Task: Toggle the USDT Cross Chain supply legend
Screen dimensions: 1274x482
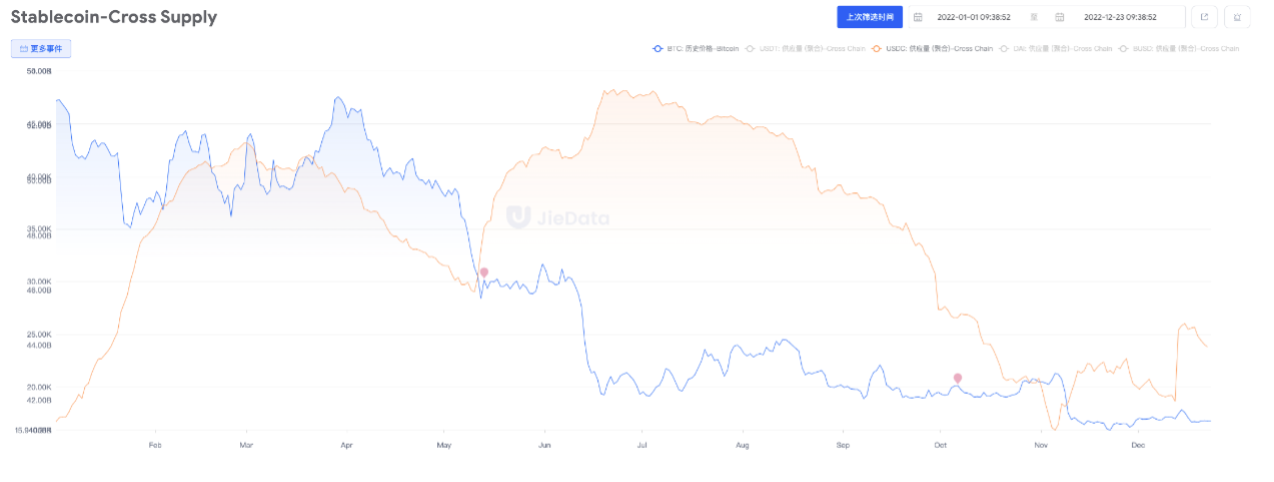Action: click(805, 48)
